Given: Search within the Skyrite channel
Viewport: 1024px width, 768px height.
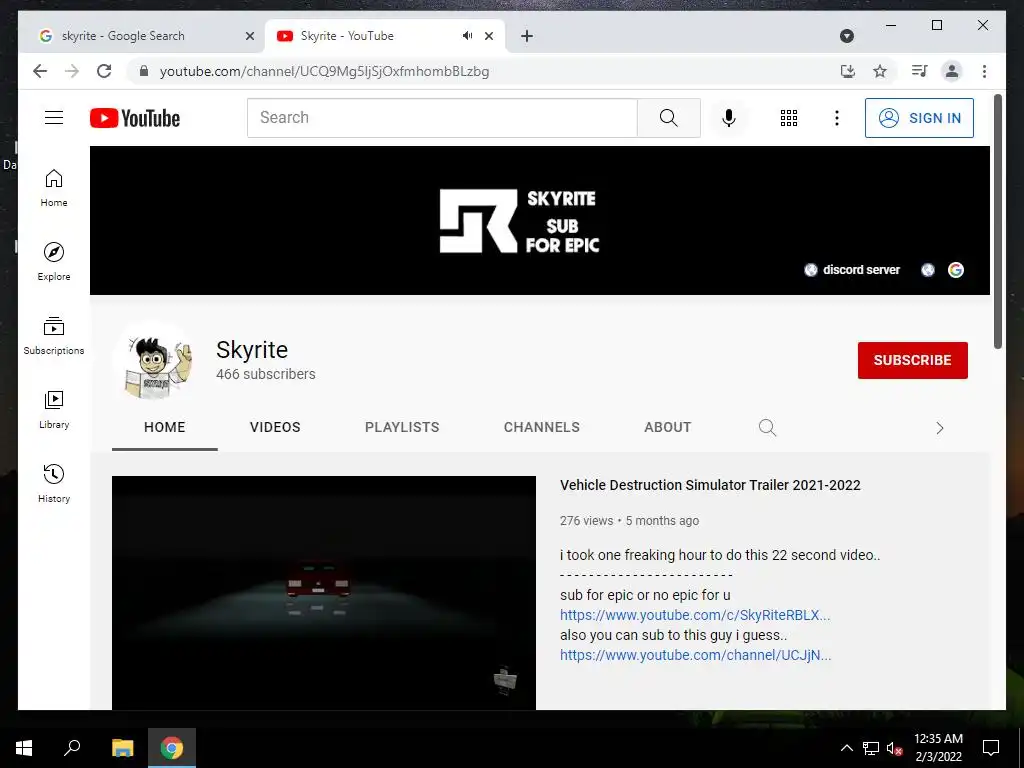Looking at the screenshot, I should 767,428.
